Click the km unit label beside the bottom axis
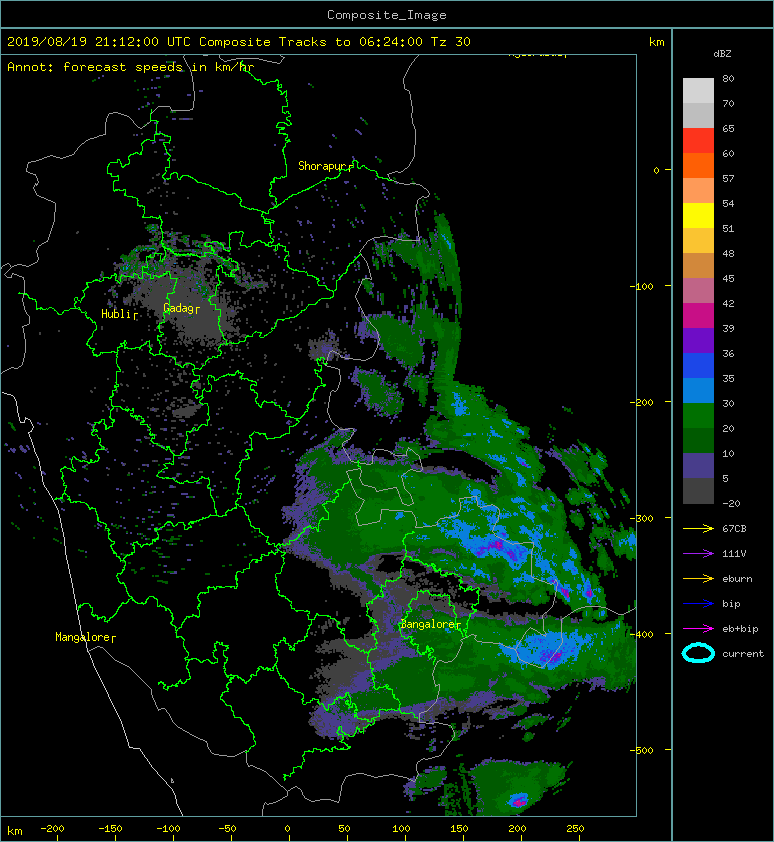 click(x=15, y=831)
